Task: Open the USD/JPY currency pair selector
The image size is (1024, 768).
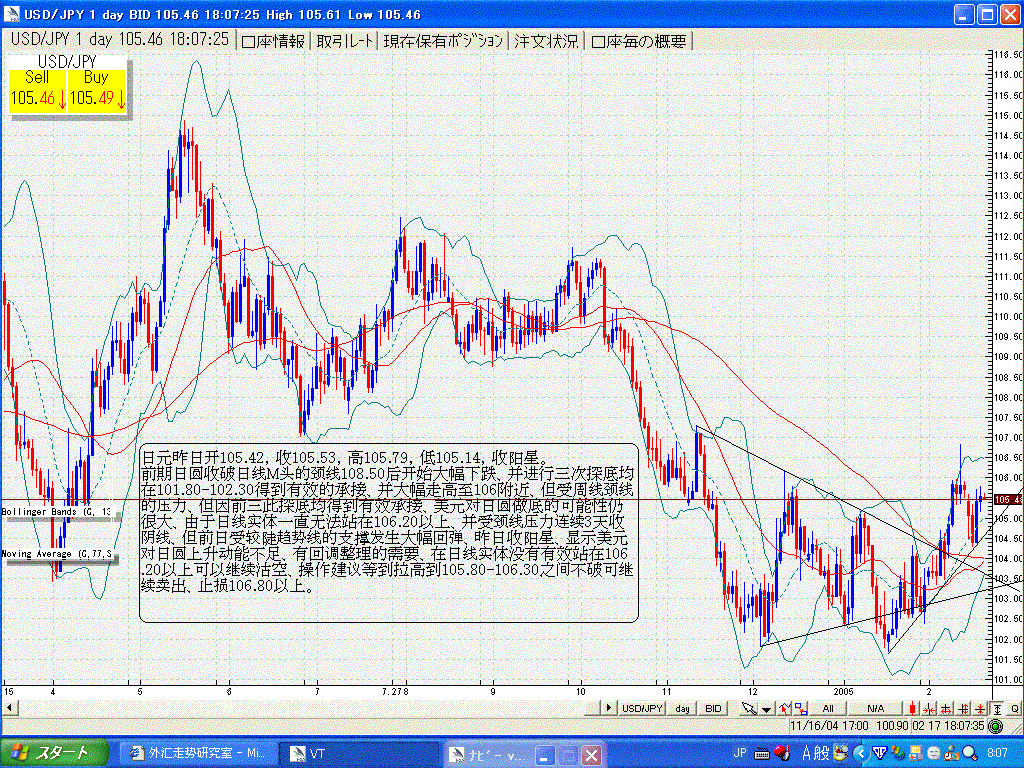Action: [642, 709]
